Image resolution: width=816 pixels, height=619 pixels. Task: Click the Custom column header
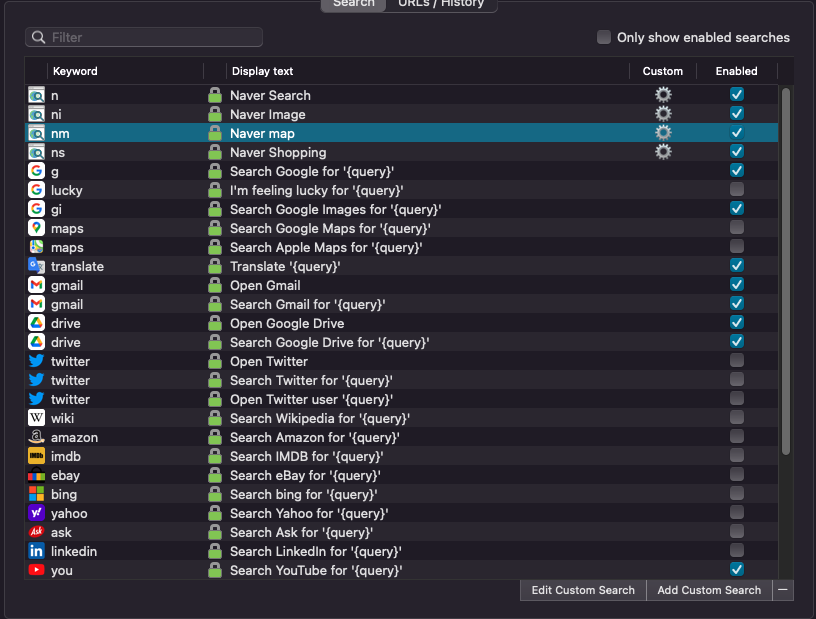pyautogui.click(x=662, y=71)
